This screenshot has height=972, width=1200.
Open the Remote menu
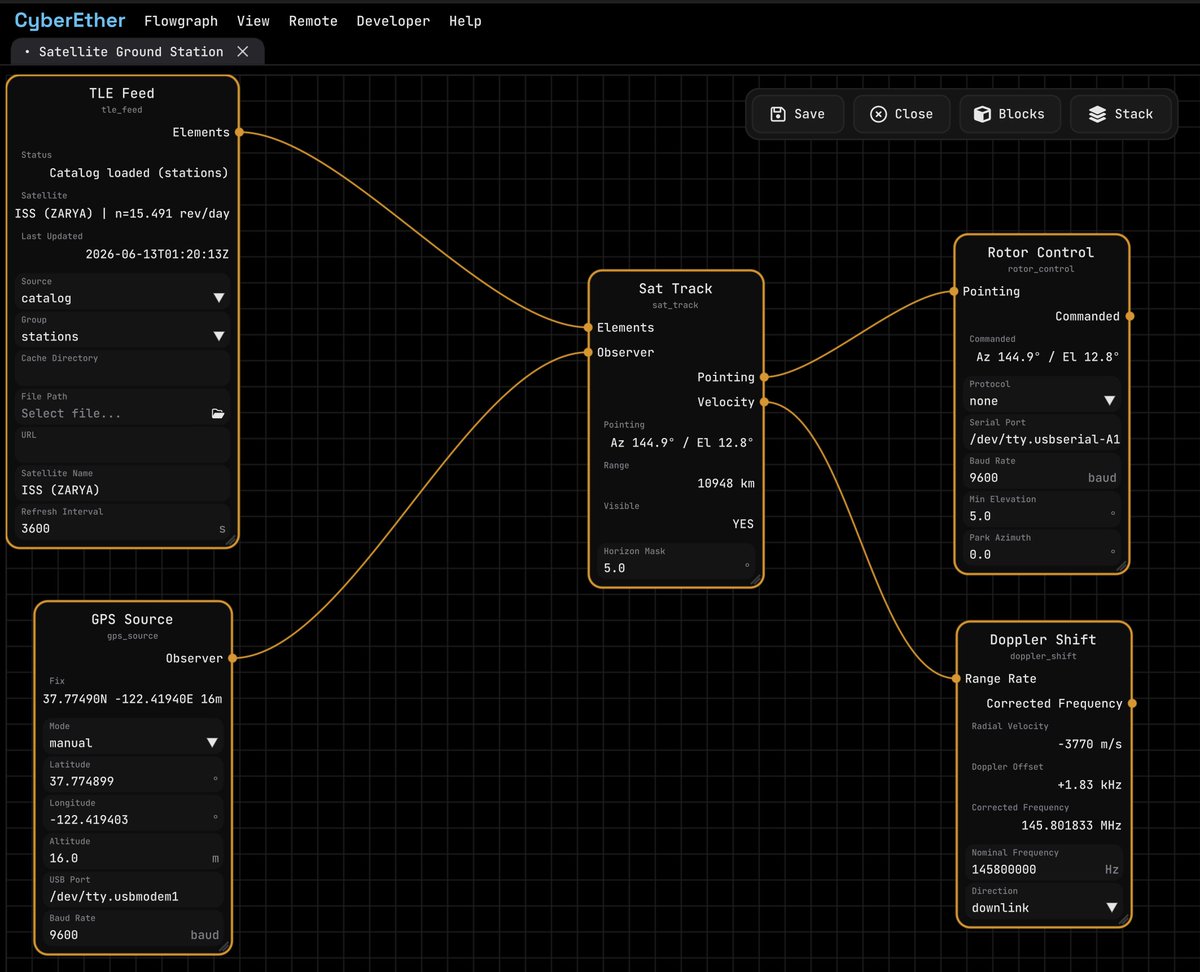(313, 21)
